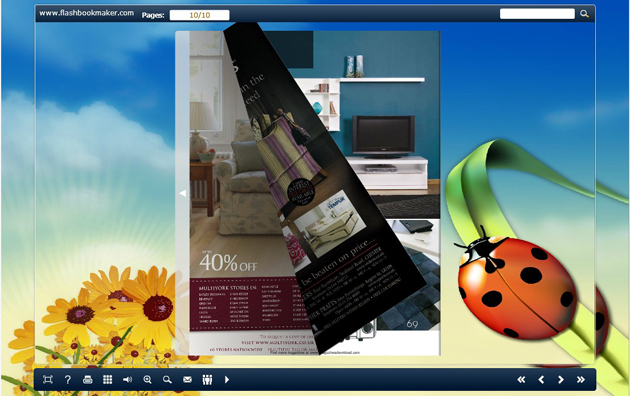Start auto flip play button
This screenshot has height=396, width=630.
[x=227, y=380]
